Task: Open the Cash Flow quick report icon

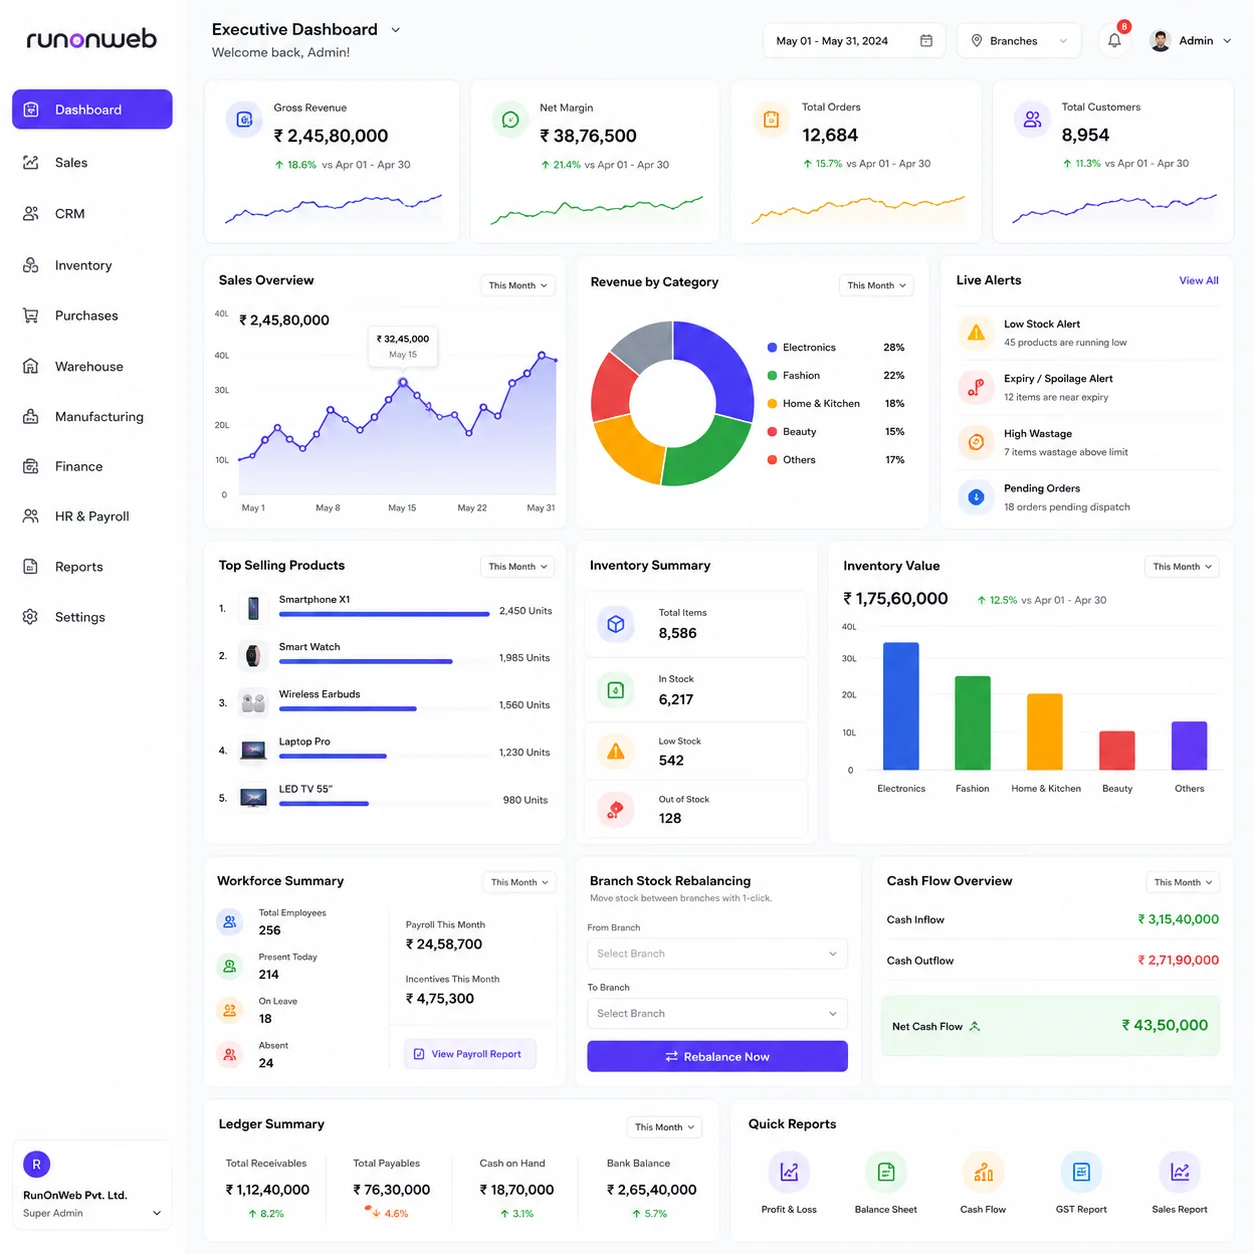Action: click(x=983, y=1172)
